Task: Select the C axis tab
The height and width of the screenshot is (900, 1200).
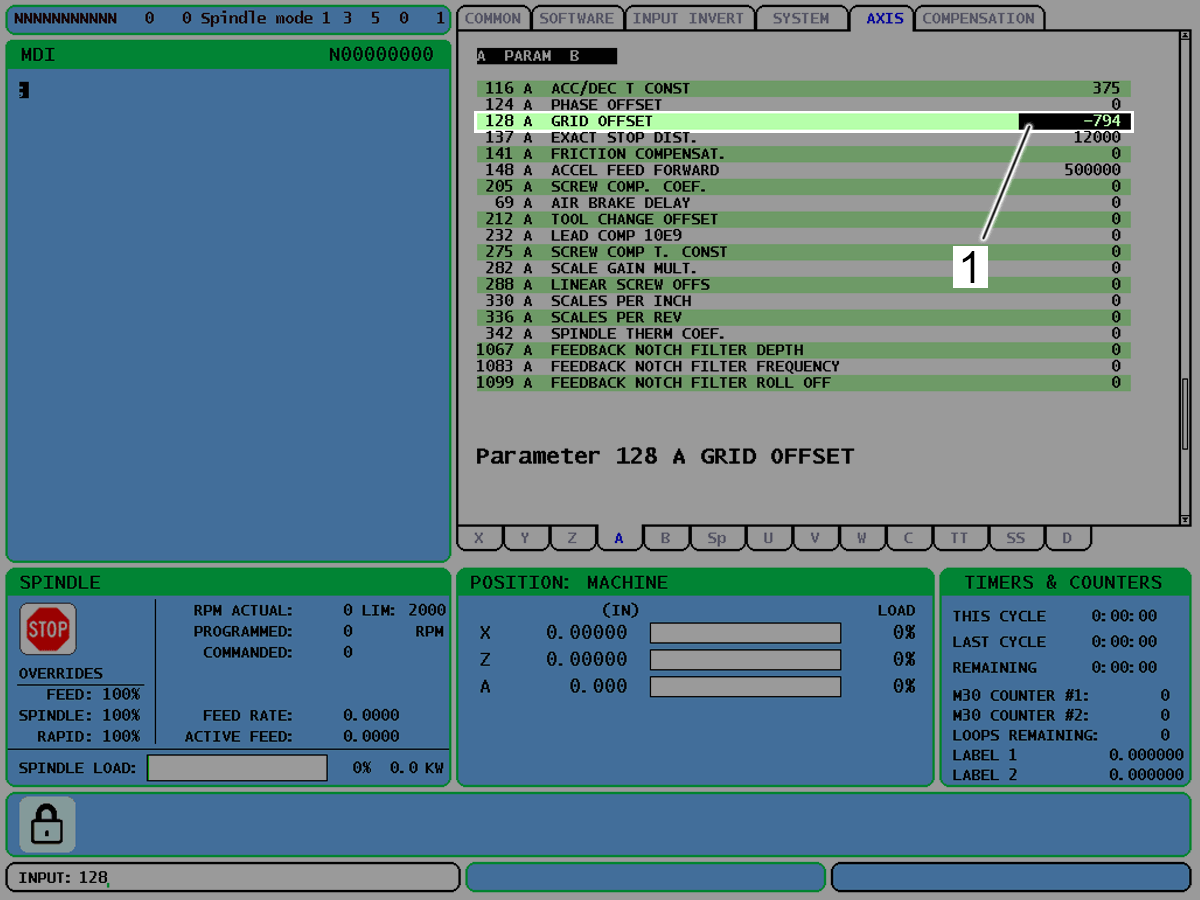Action: (x=908, y=538)
